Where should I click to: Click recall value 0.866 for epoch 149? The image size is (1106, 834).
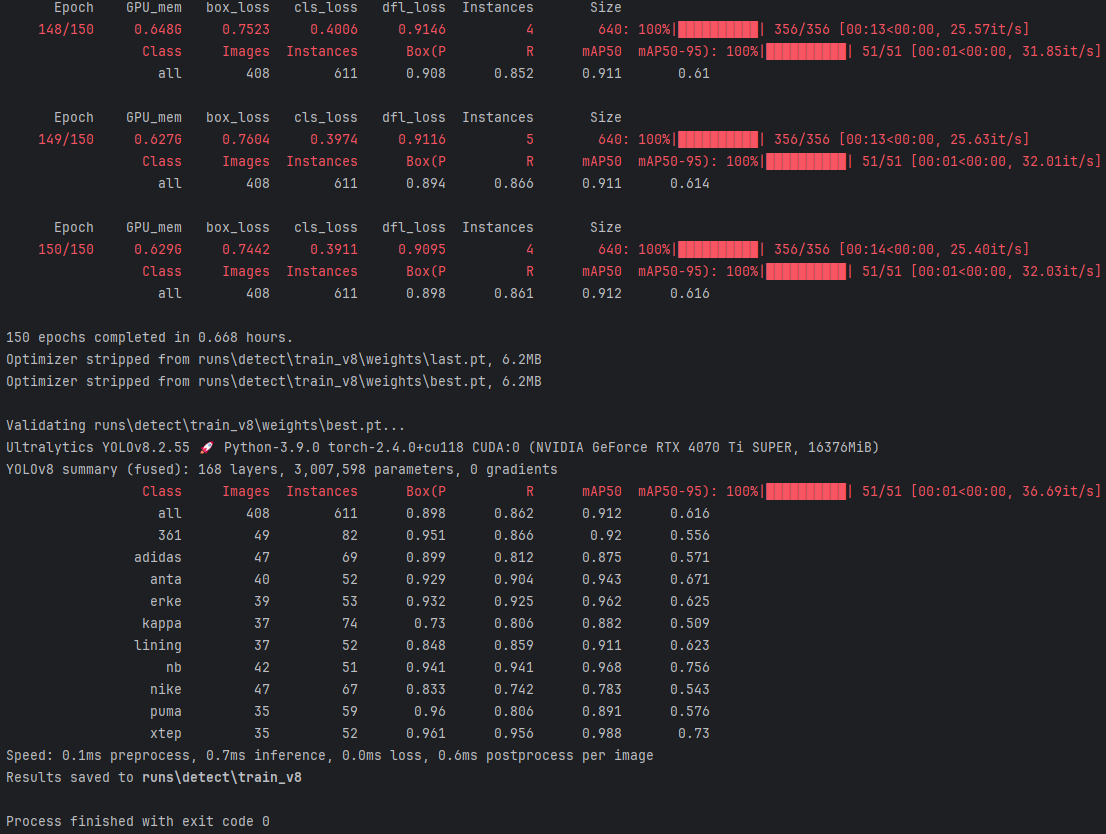coord(514,183)
